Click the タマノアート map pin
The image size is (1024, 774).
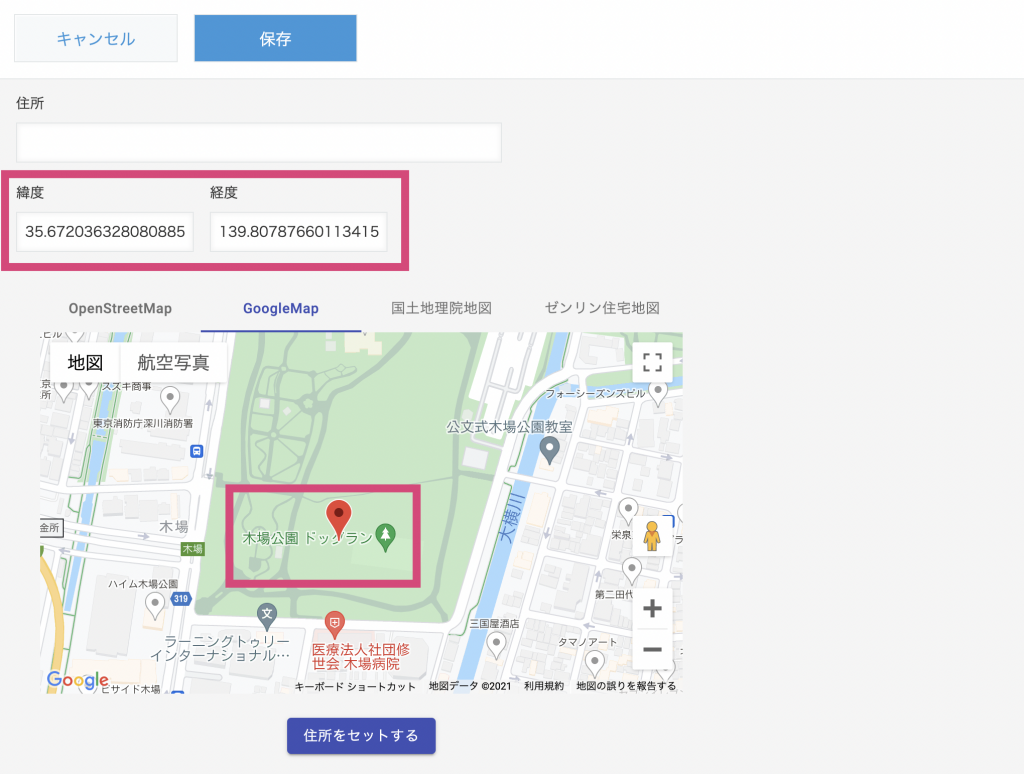(594, 663)
